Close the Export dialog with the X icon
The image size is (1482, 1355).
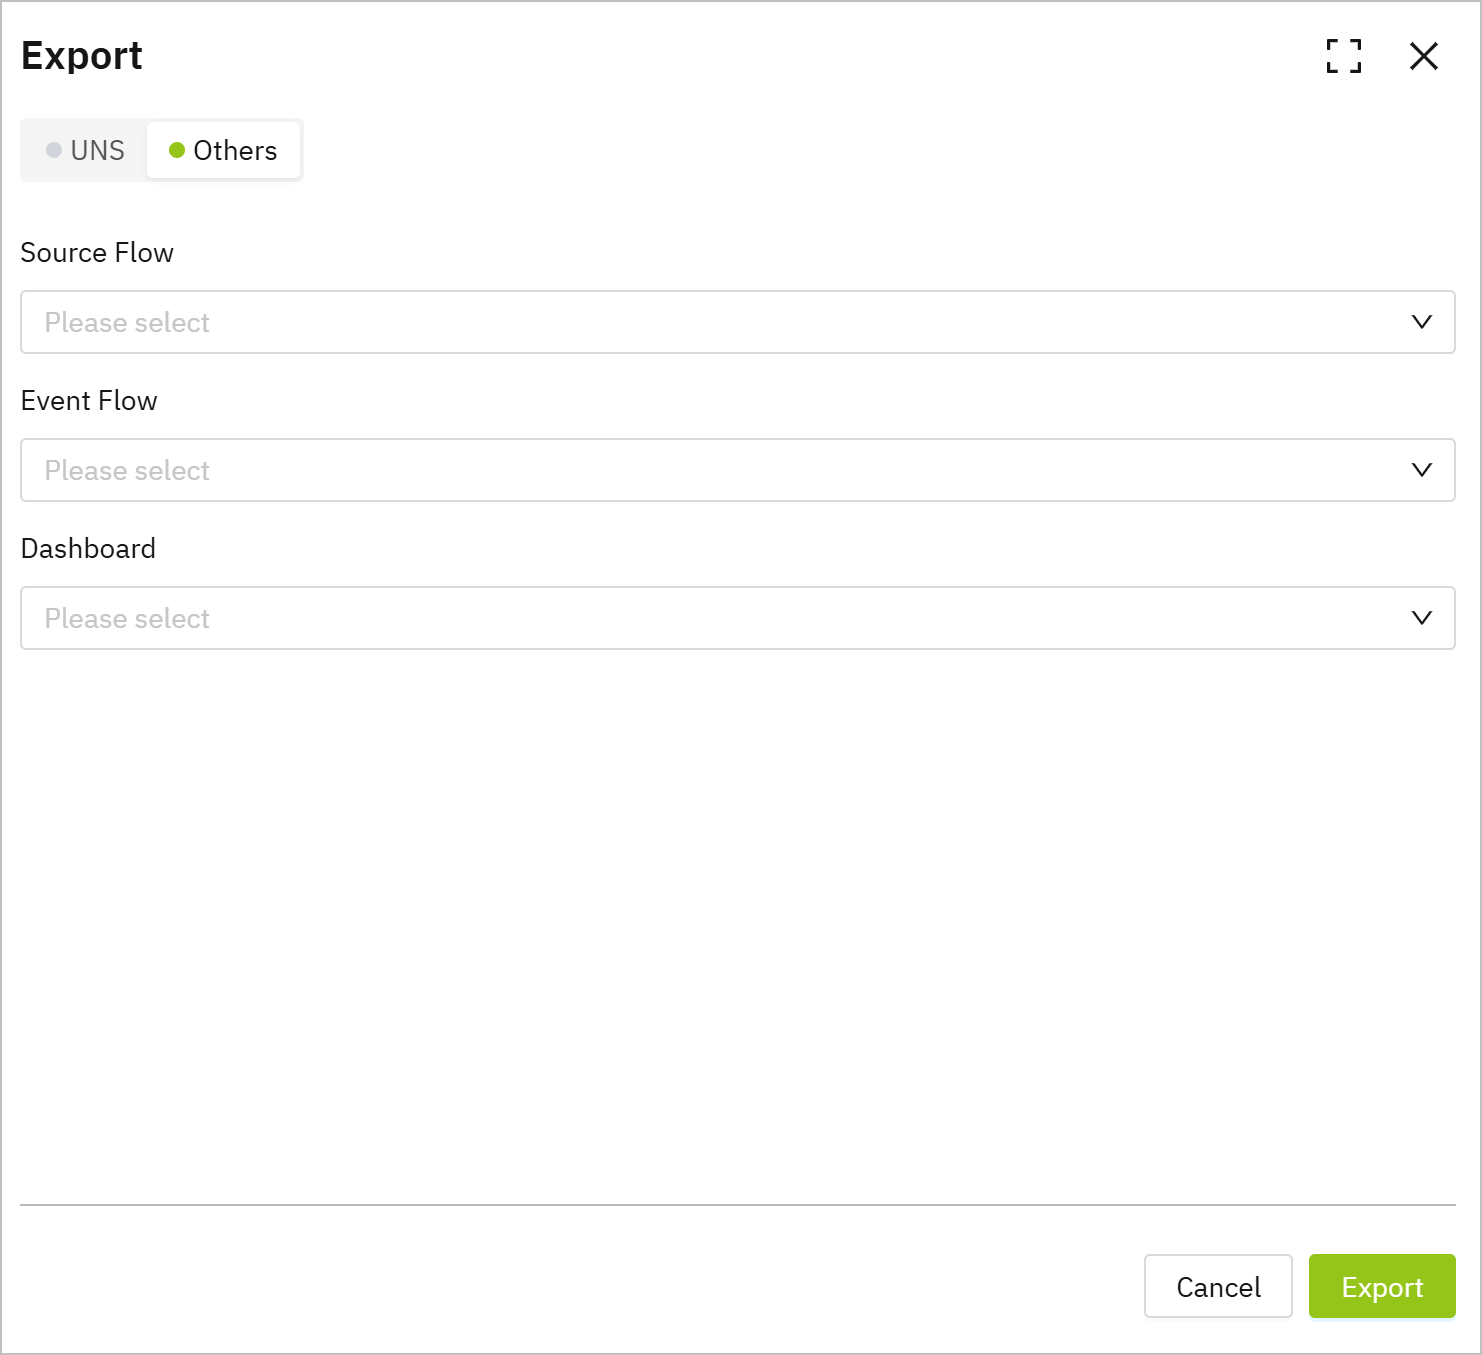point(1423,56)
